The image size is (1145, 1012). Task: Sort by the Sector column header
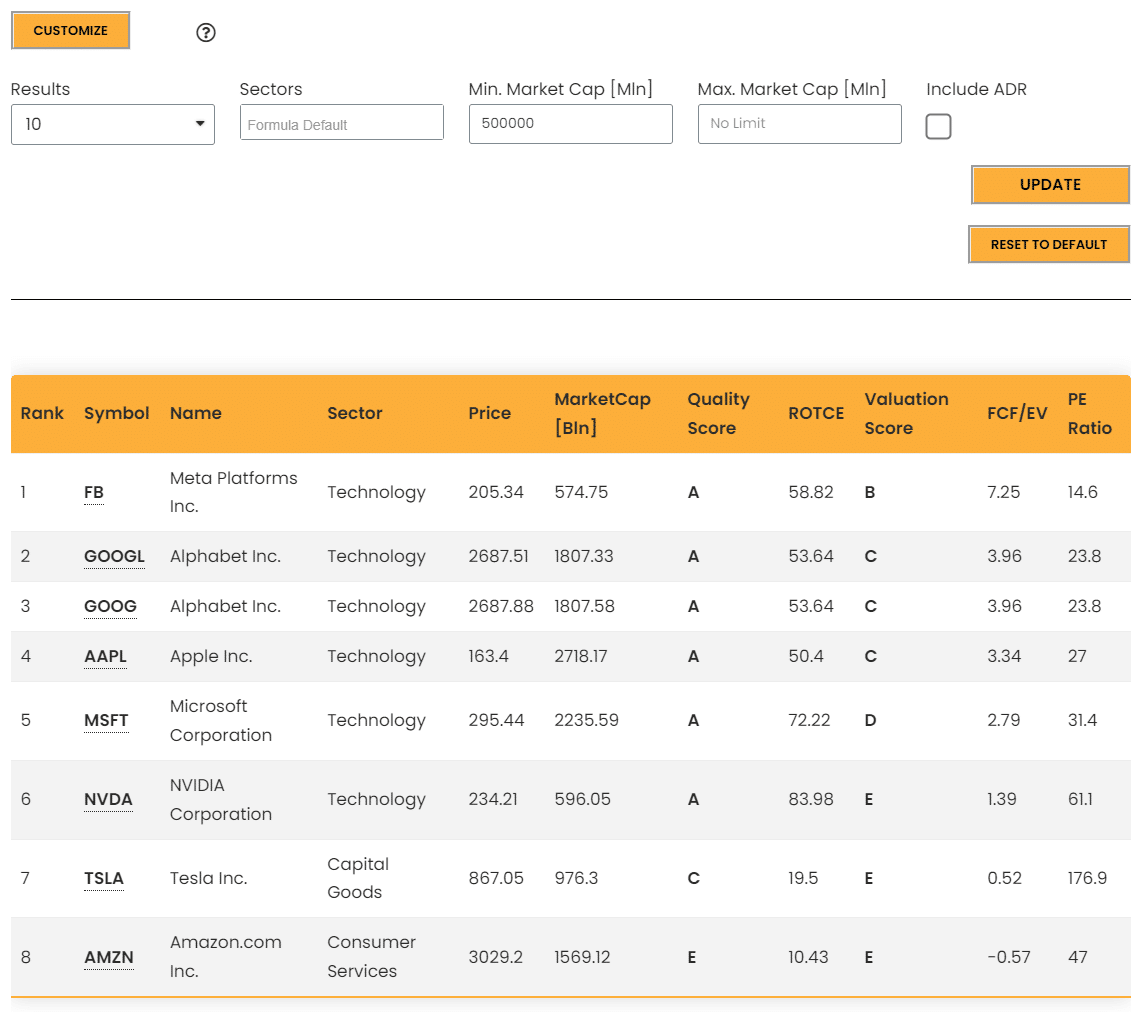click(355, 413)
